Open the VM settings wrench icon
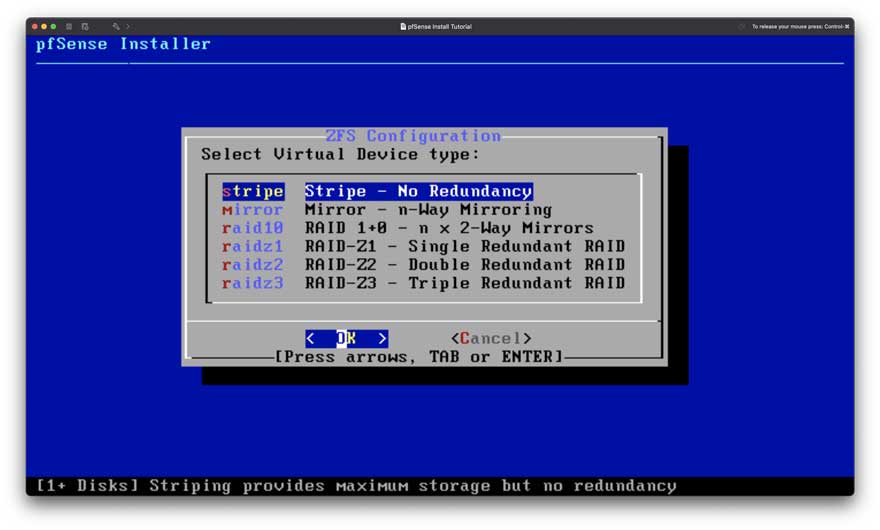The height and width of the screenshot is (530, 880). coord(116,26)
